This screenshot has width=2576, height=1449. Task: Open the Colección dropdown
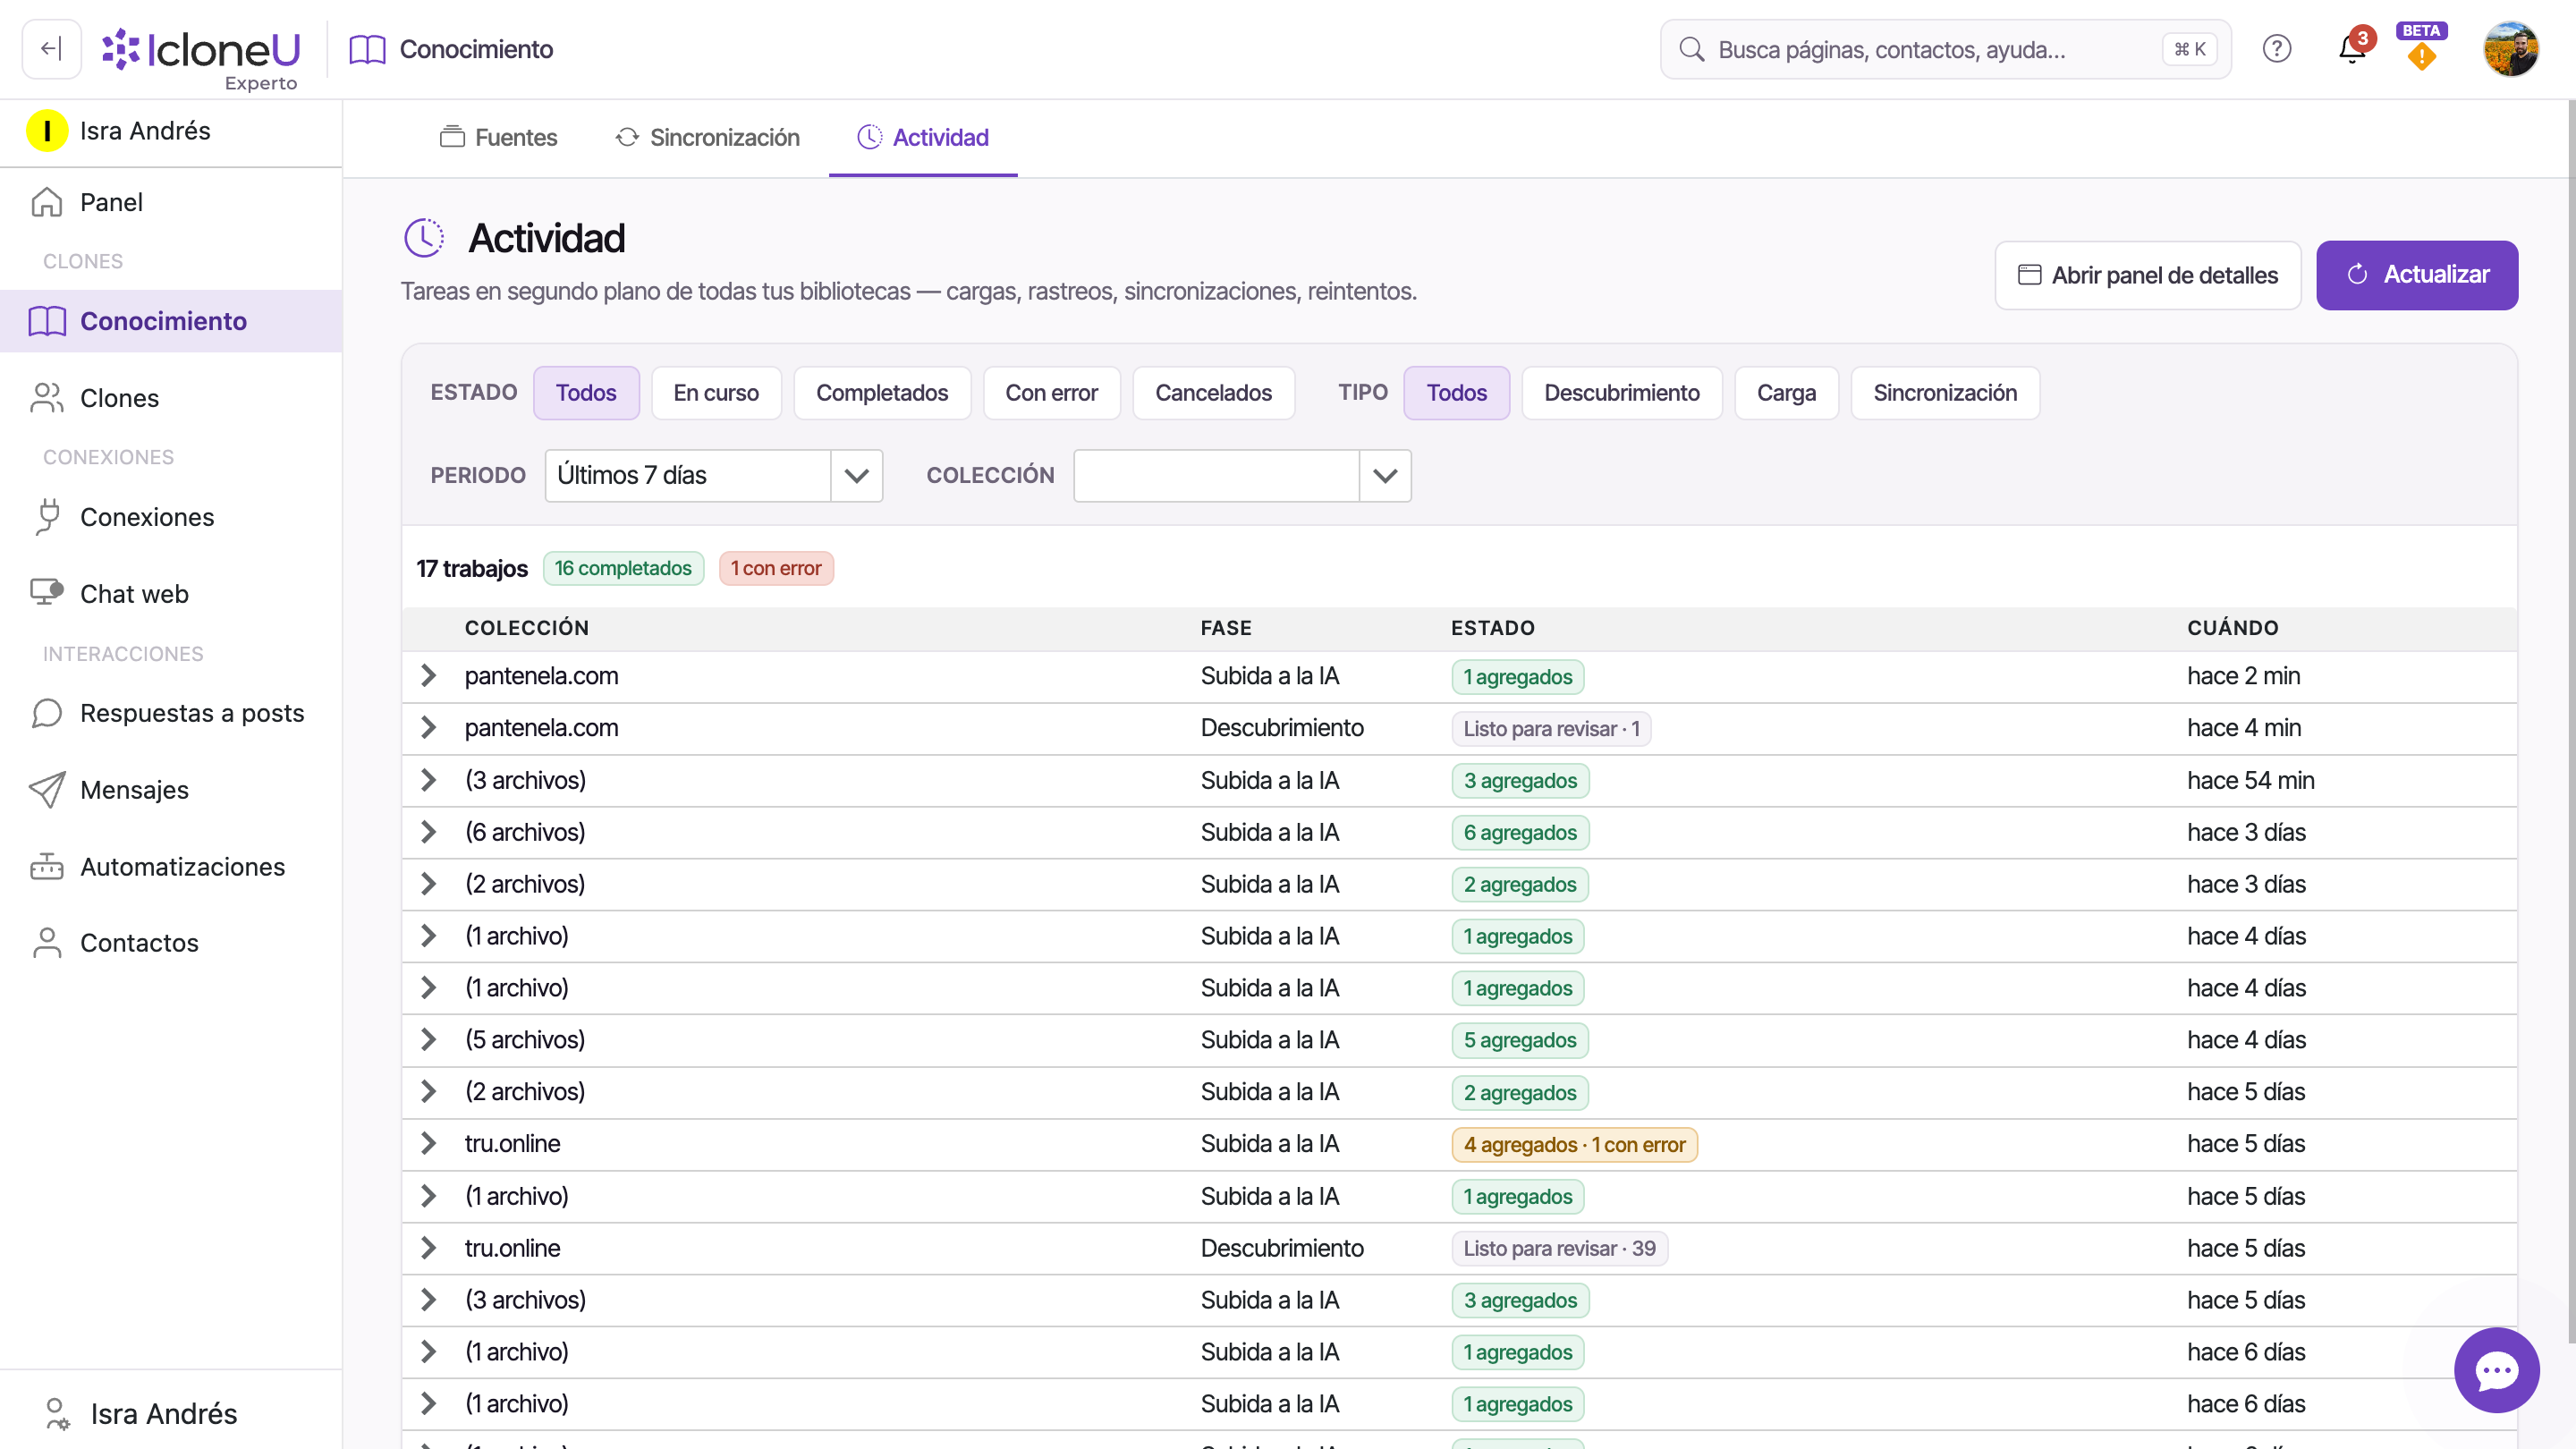1242,476
